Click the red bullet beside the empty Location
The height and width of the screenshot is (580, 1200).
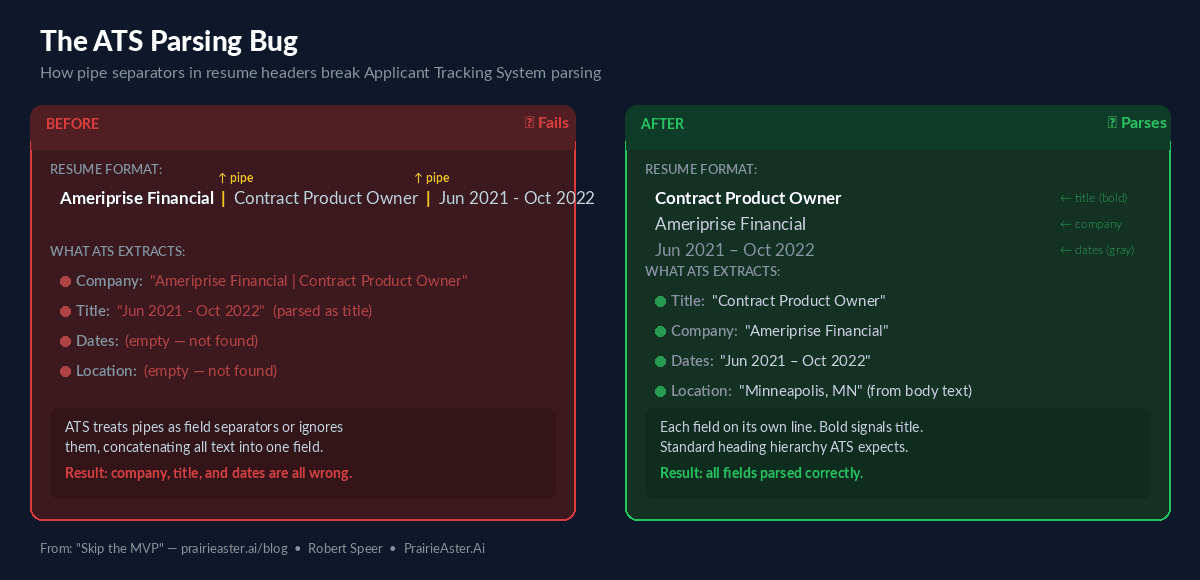coord(66,371)
